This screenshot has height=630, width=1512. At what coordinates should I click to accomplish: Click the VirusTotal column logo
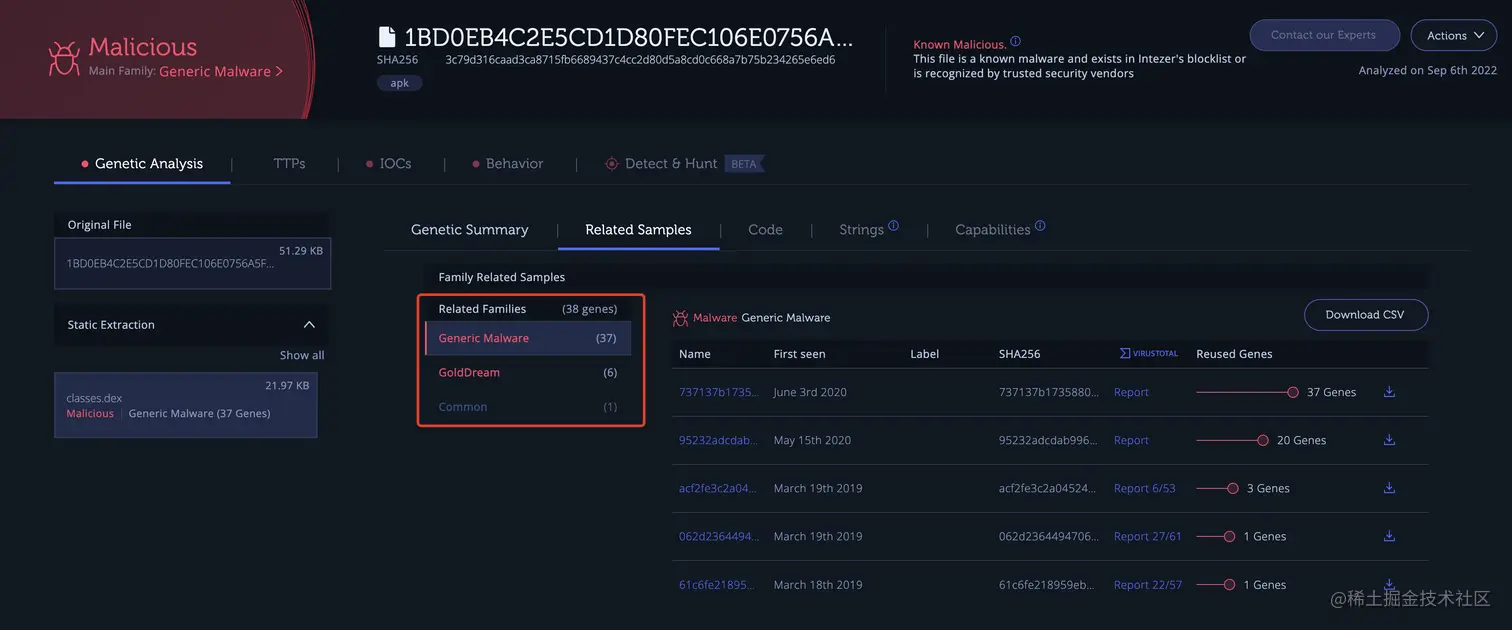coord(1149,354)
